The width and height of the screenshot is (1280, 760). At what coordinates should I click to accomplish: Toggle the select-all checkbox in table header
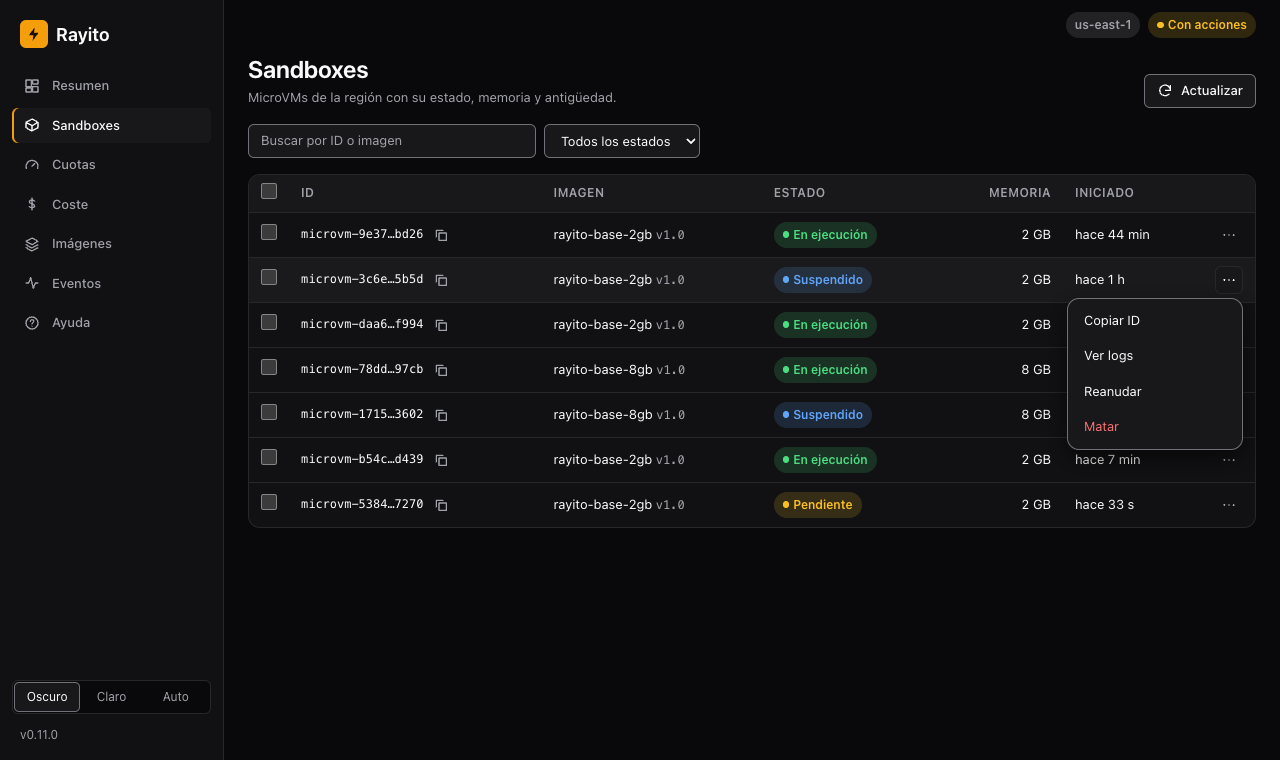(269, 191)
